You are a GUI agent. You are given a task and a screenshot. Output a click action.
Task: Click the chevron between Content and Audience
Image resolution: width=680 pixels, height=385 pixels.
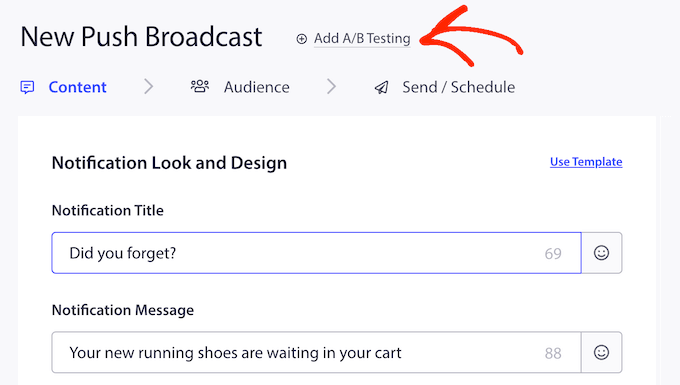pyautogui.click(x=149, y=87)
